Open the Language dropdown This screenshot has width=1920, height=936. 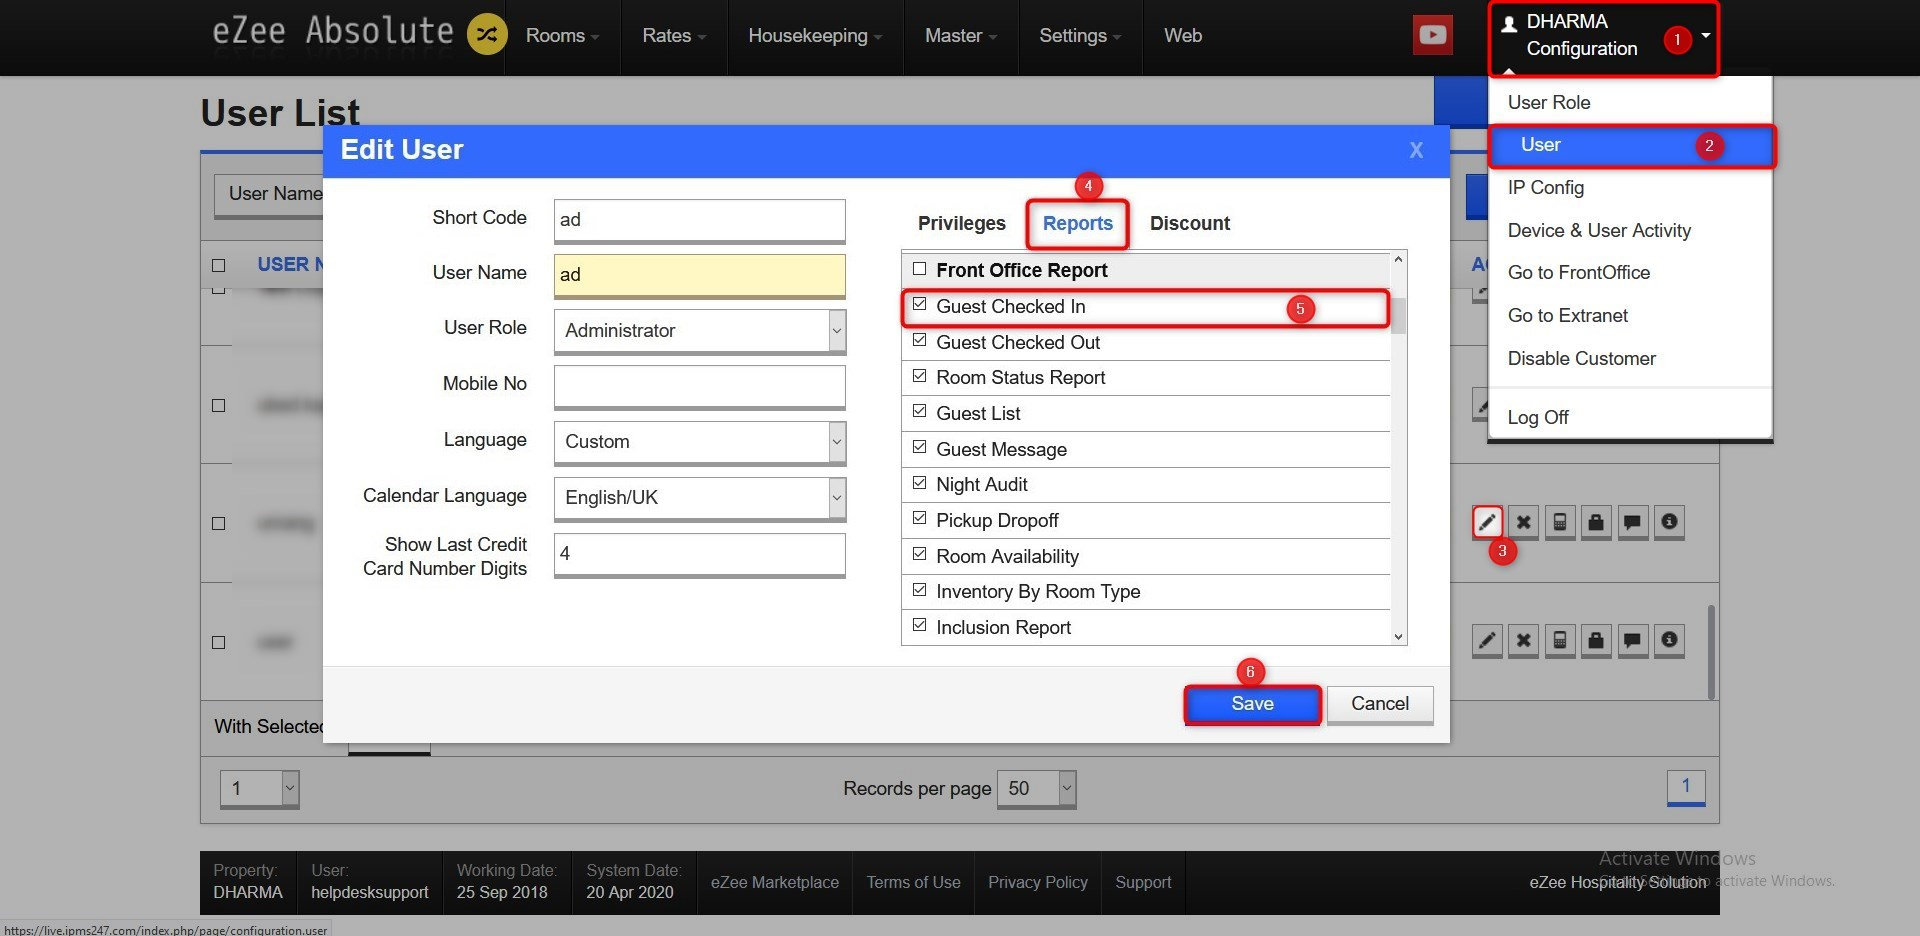tap(700, 442)
